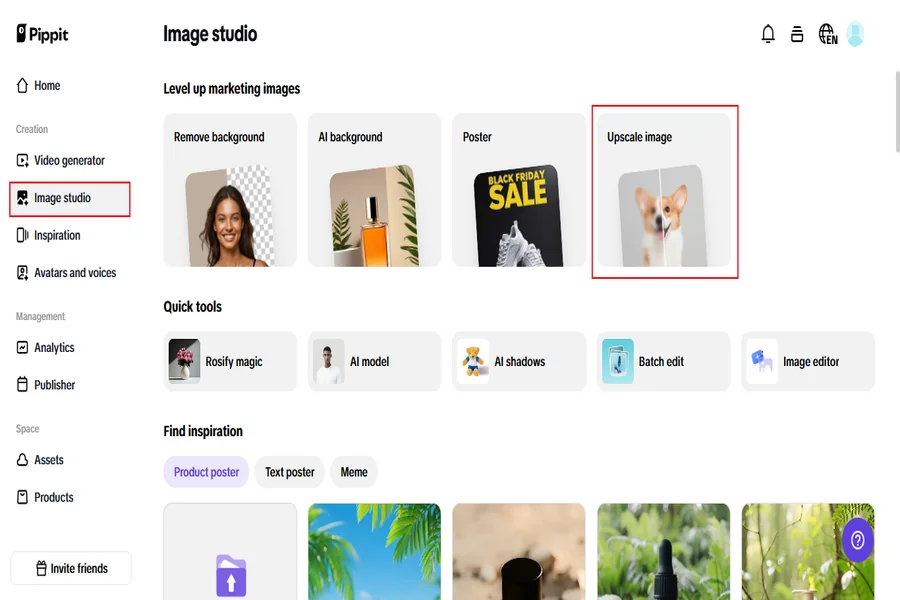Viewport: 900px width, 600px height.
Task: Select the Product poster filter chip
Action: 206,472
